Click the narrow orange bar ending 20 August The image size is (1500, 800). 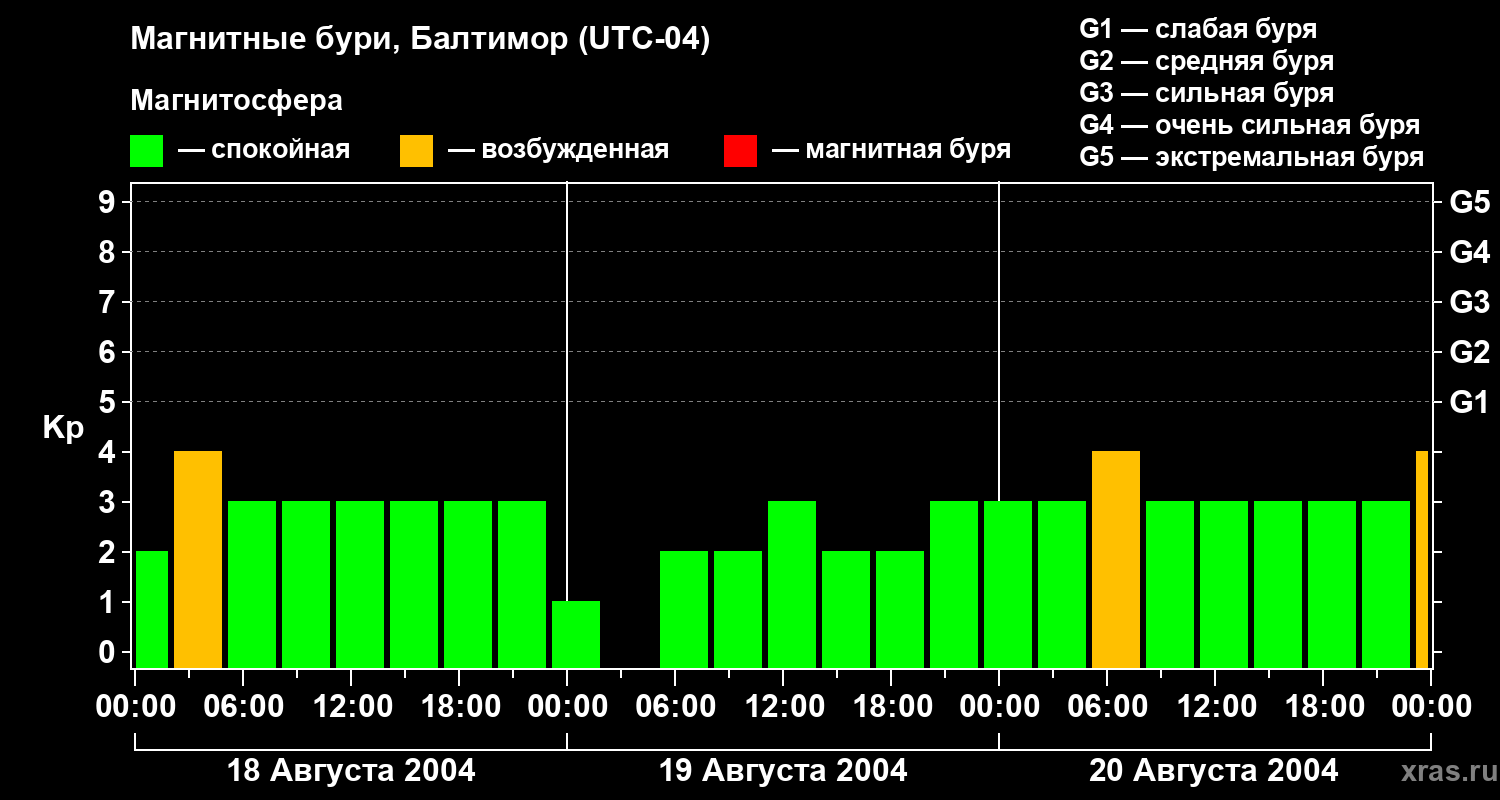coord(1422,560)
